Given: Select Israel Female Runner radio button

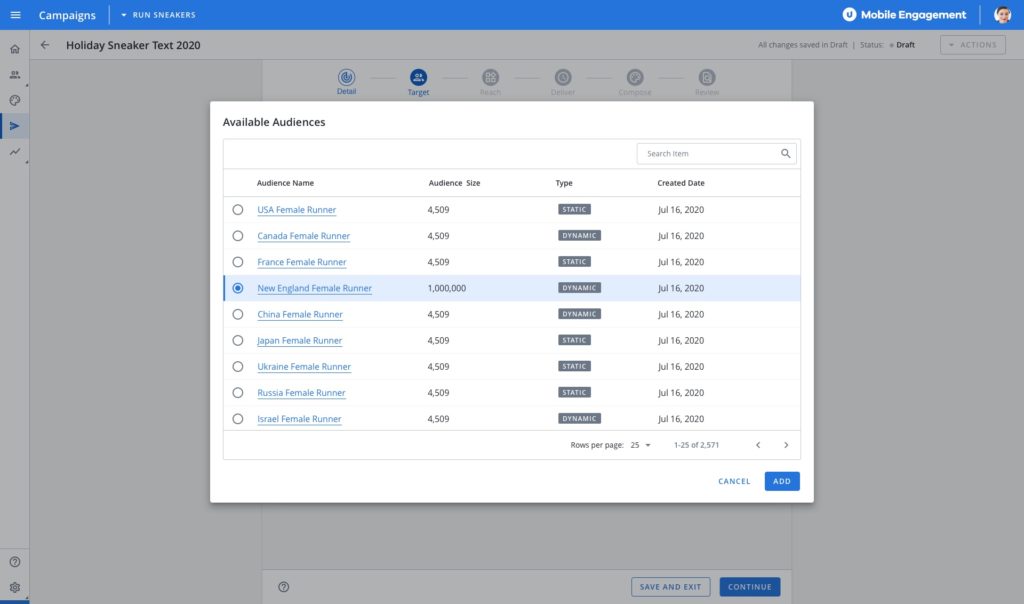Looking at the screenshot, I should pos(238,419).
